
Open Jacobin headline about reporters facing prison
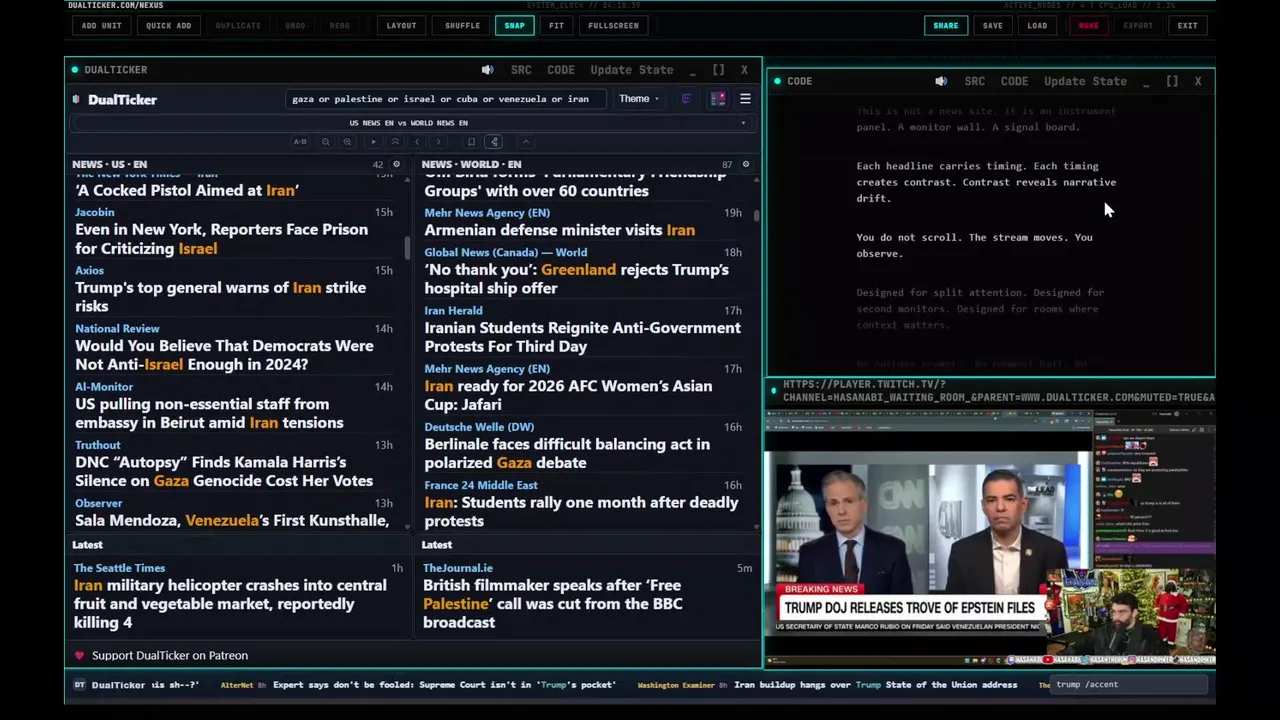(x=222, y=239)
